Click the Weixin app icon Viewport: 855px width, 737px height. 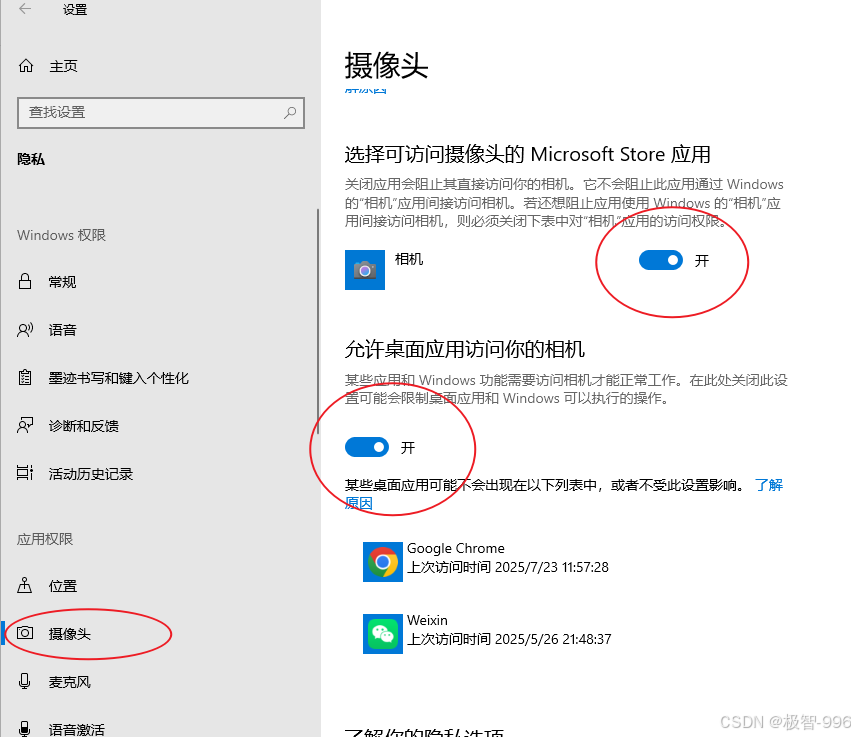tap(383, 634)
